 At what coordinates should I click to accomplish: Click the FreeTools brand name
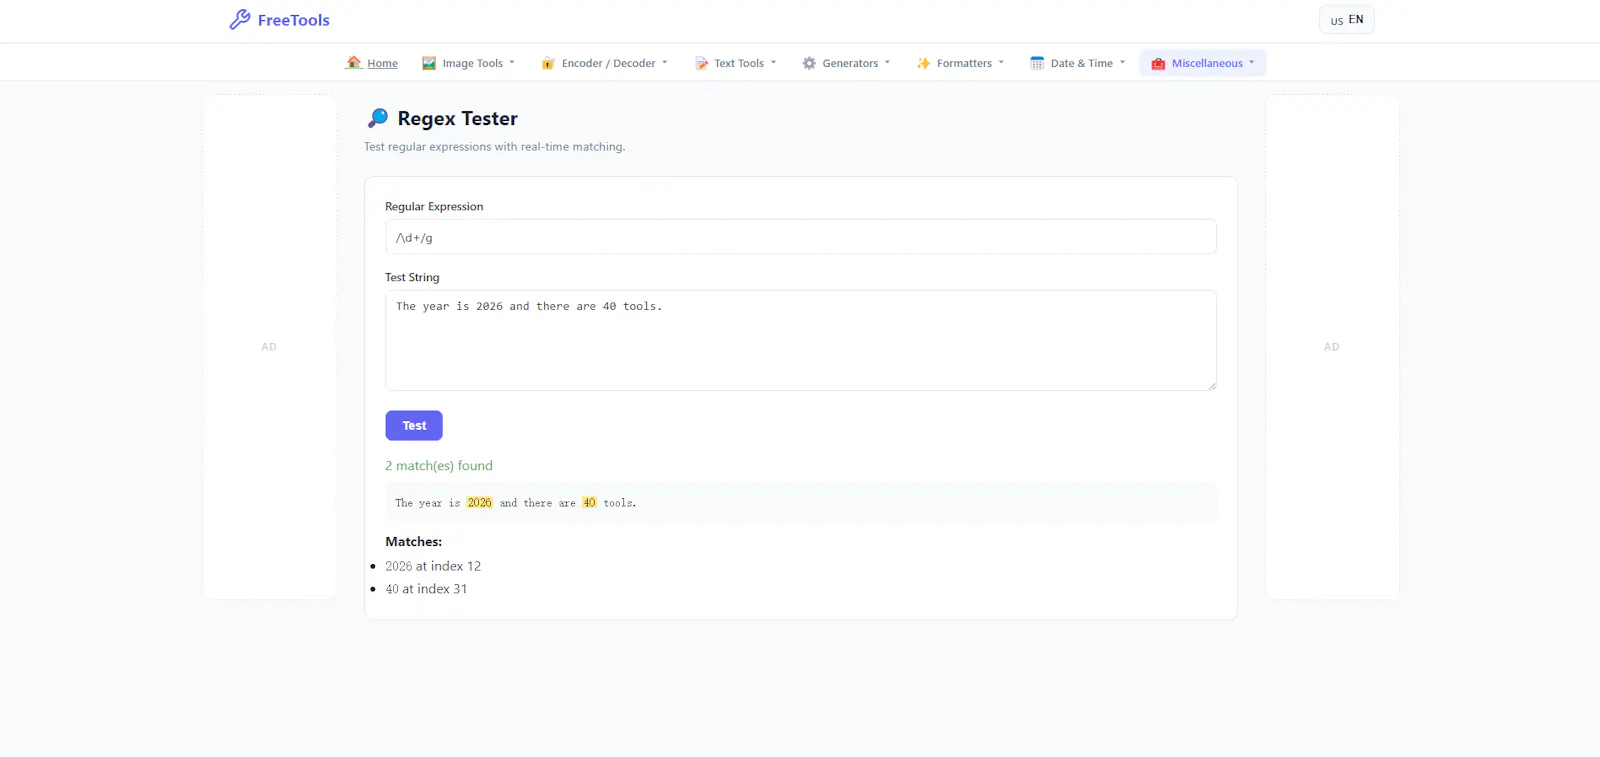pyautogui.click(x=293, y=20)
